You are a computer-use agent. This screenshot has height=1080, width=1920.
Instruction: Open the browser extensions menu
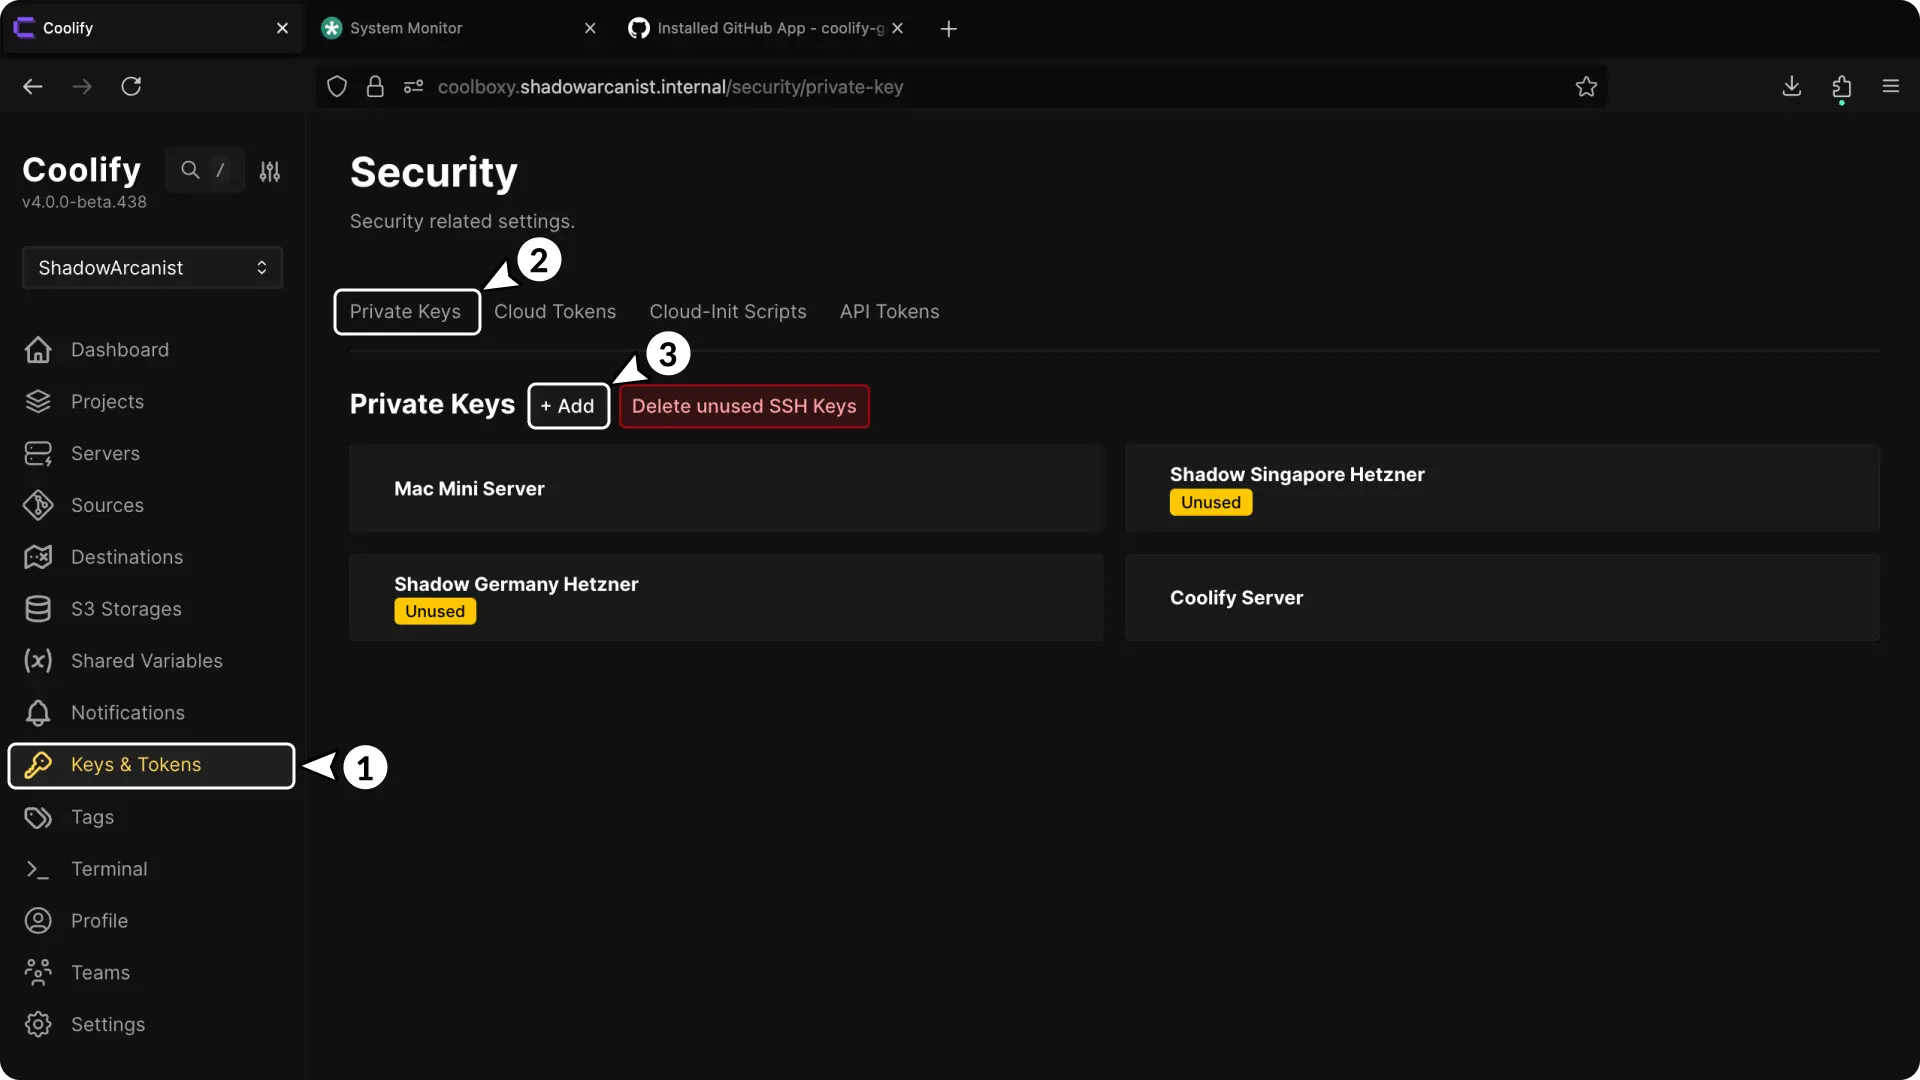1841,87
